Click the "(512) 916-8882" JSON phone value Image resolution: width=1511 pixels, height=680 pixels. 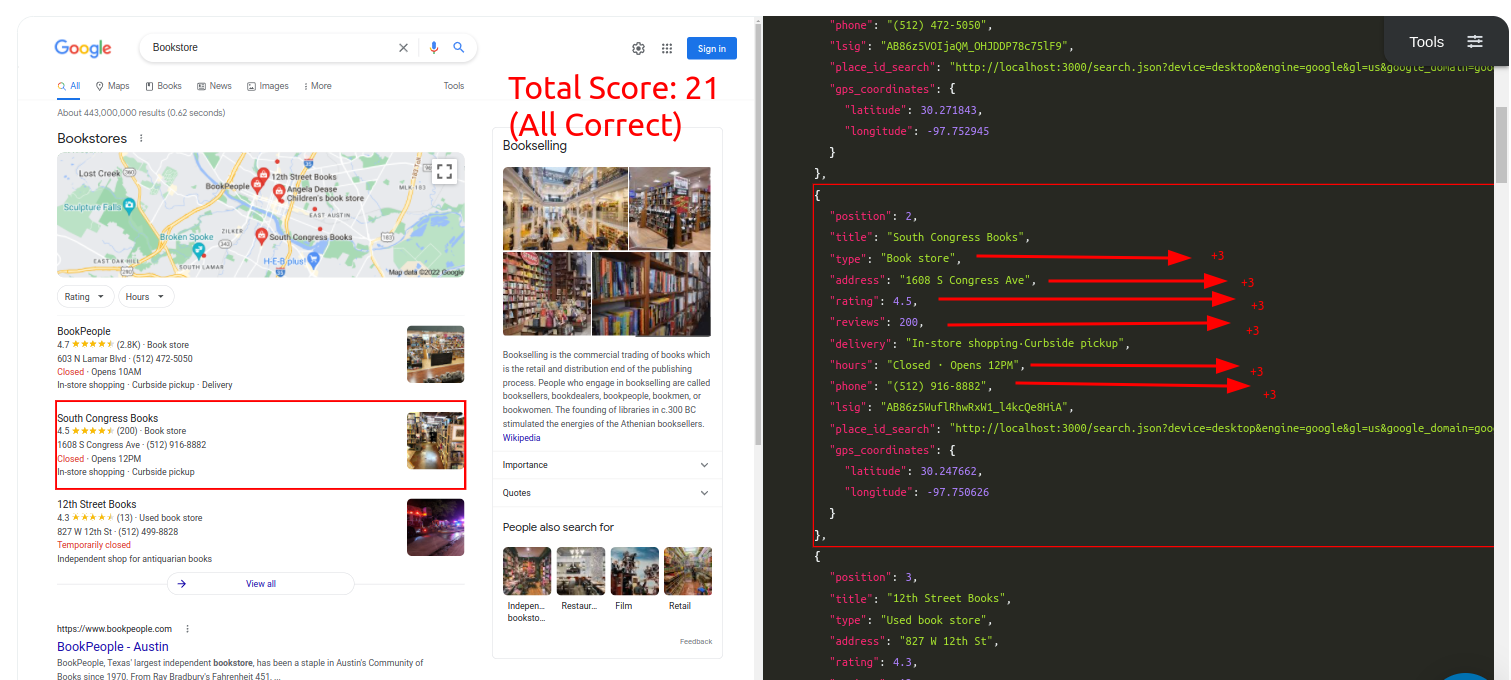(x=938, y=386)
